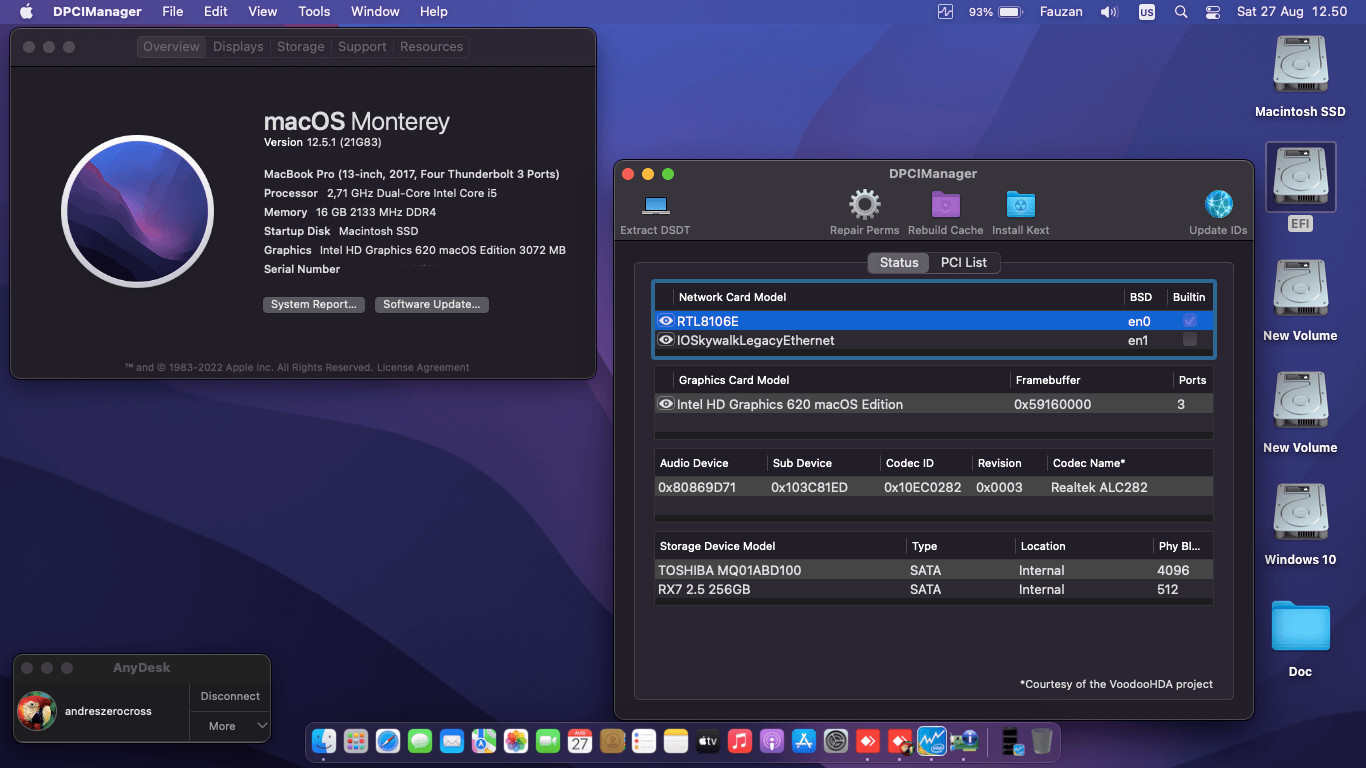Disconnect the AnyDesk session
The image size is (1366, 768).
coord(229,695)
